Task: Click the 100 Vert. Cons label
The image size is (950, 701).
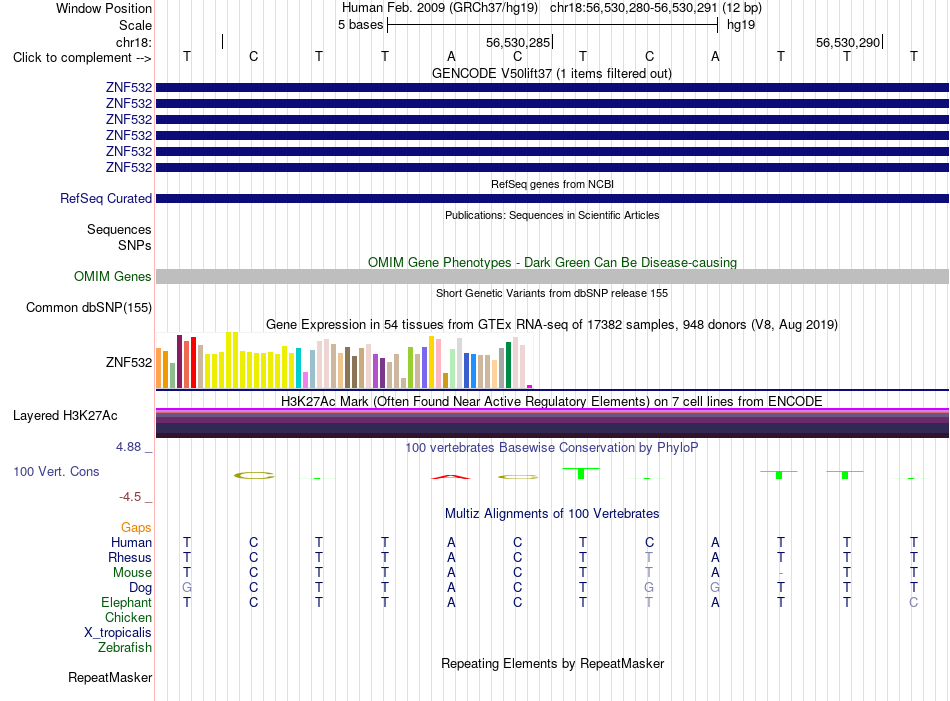Action: [56, 472]
